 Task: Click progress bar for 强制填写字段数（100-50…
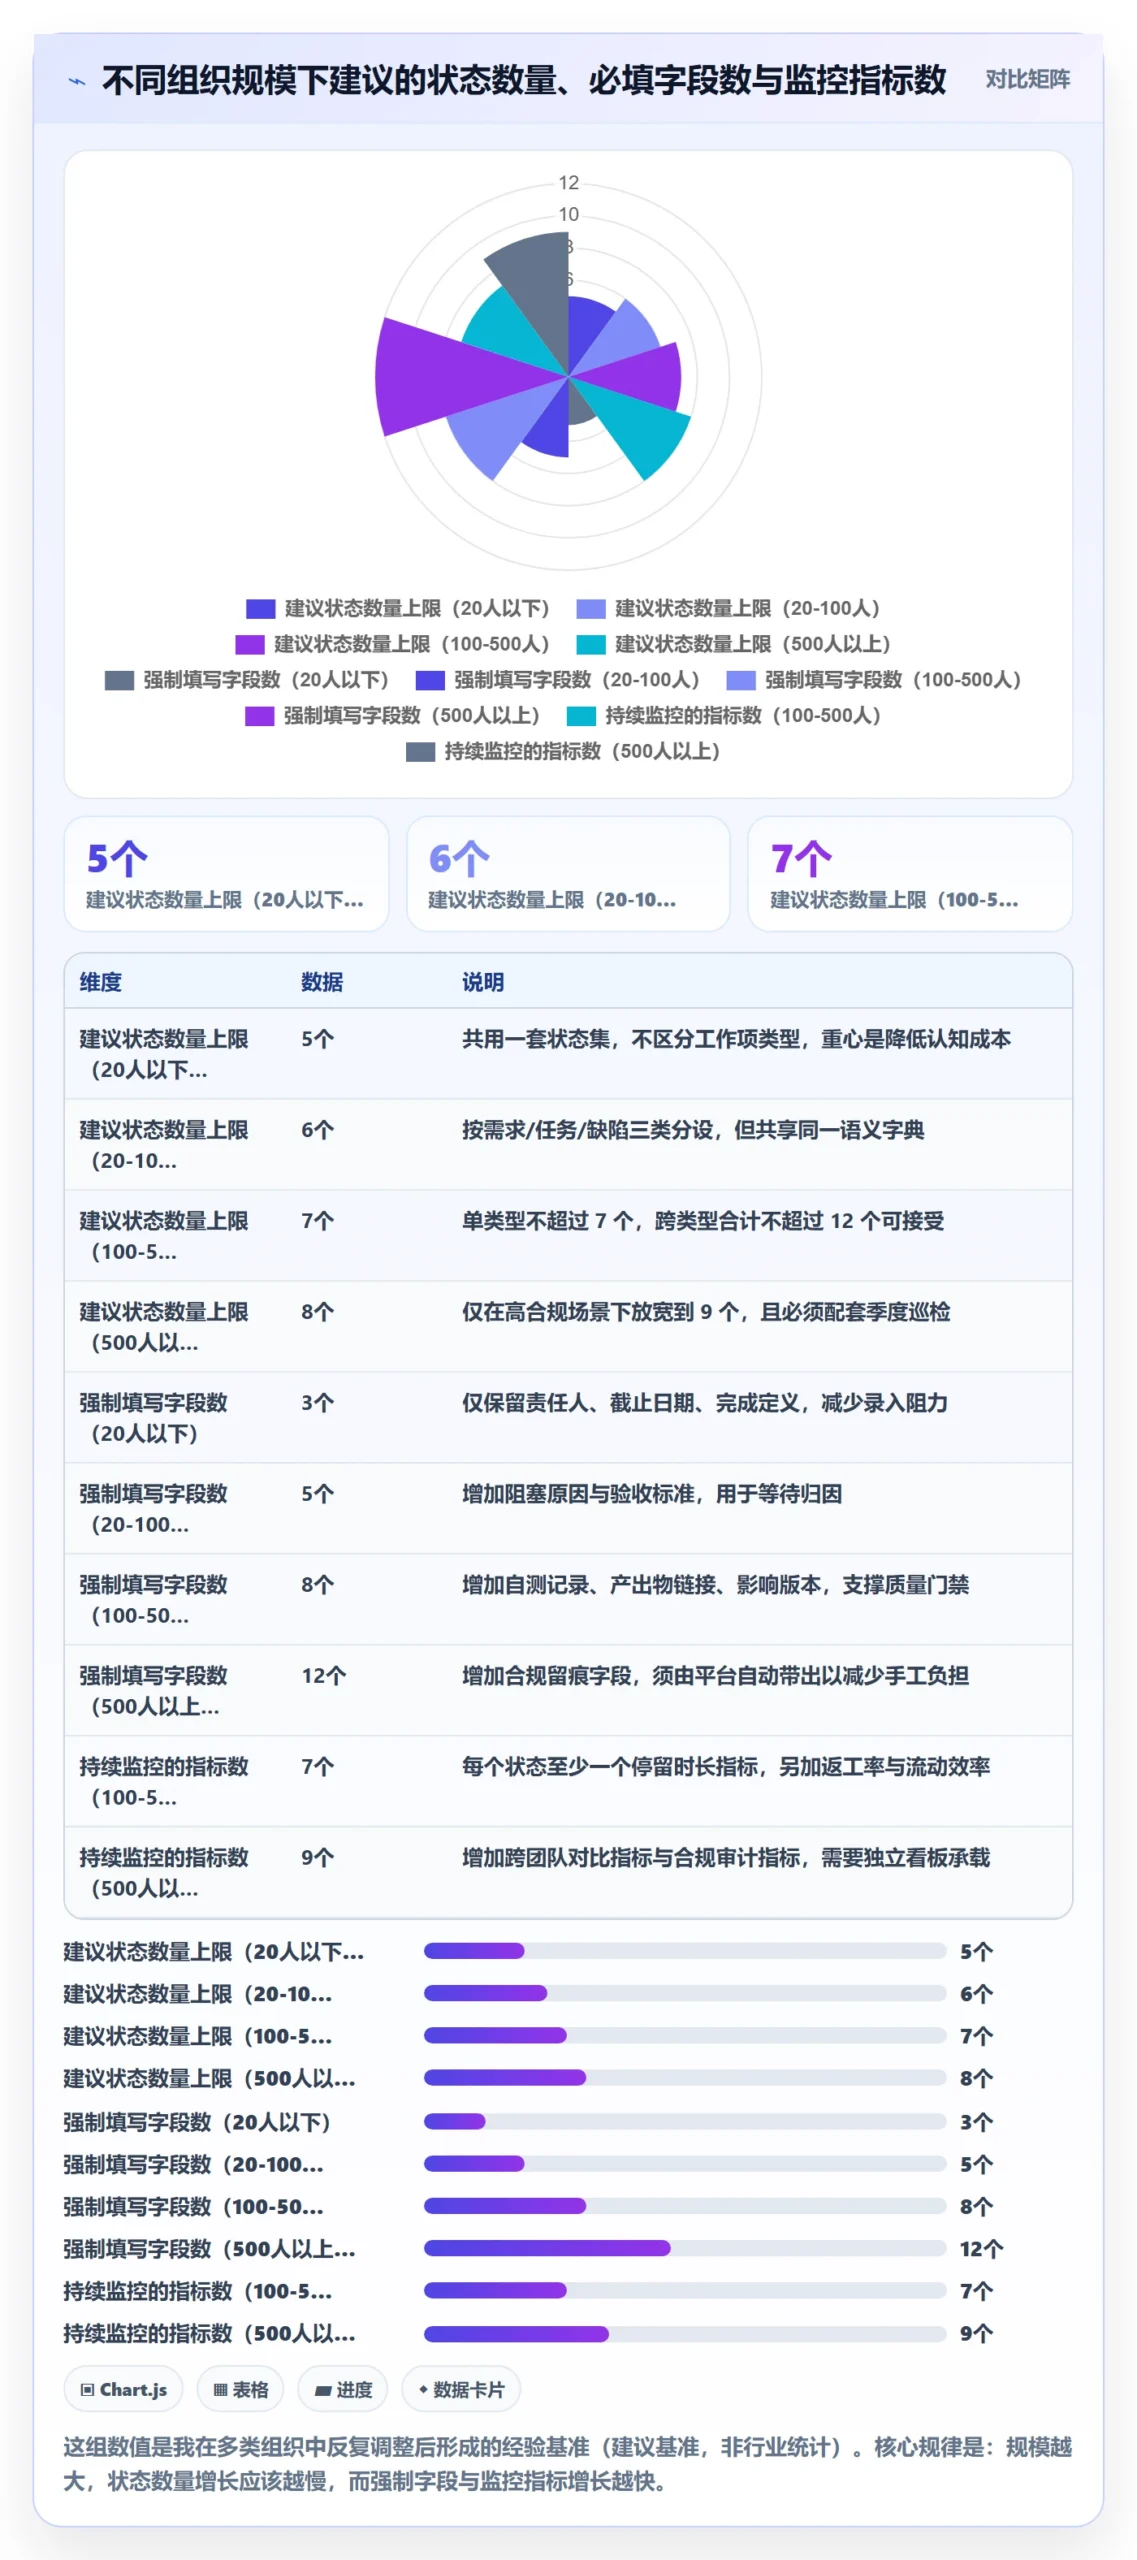(x=685, y=2206)
